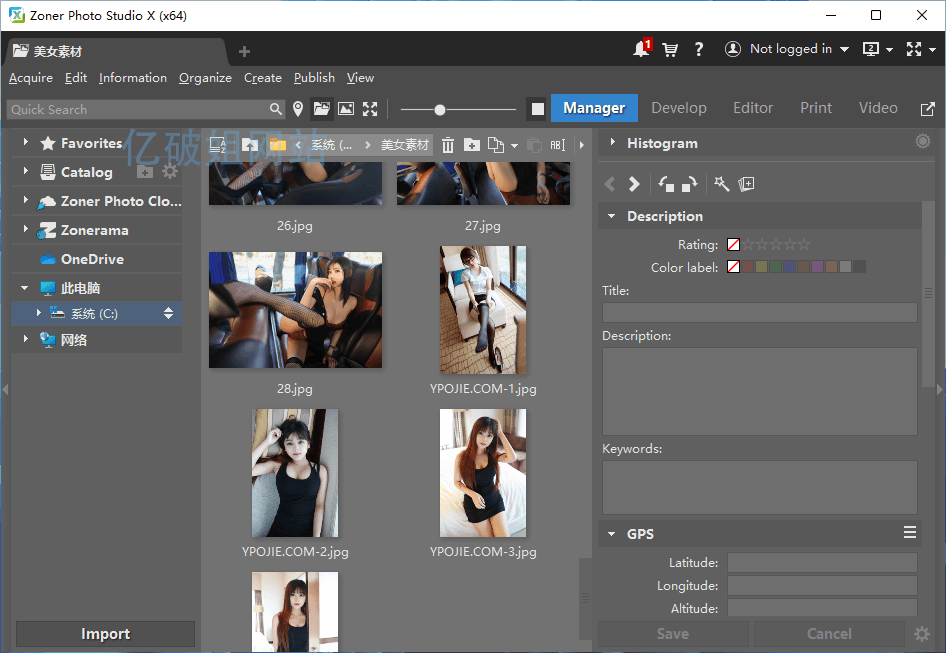
Task: Open the new folder icon in browser toolbar
Action: 472,145
